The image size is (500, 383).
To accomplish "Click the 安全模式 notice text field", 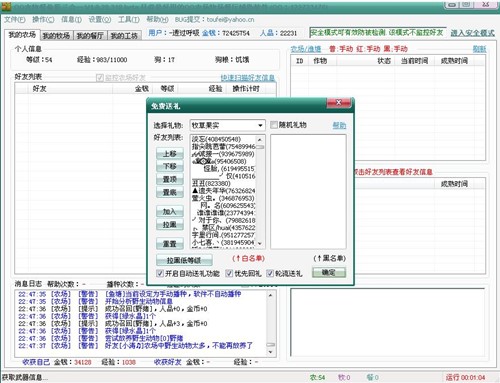I will [378, 33].
